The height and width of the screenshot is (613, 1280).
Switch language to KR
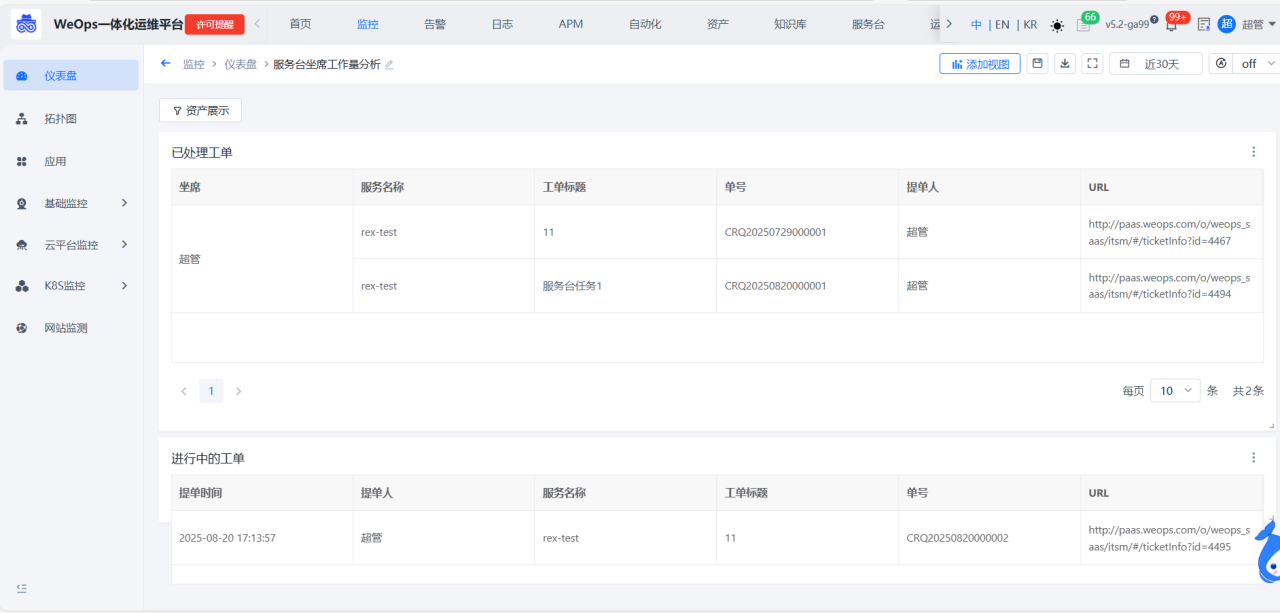coord(1030,25)
